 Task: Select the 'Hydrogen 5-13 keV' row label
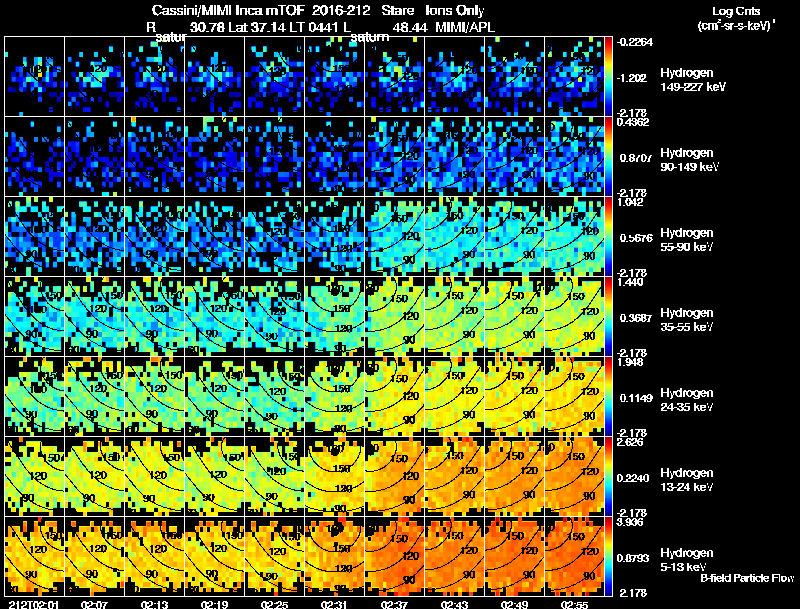tap(686, 560)
